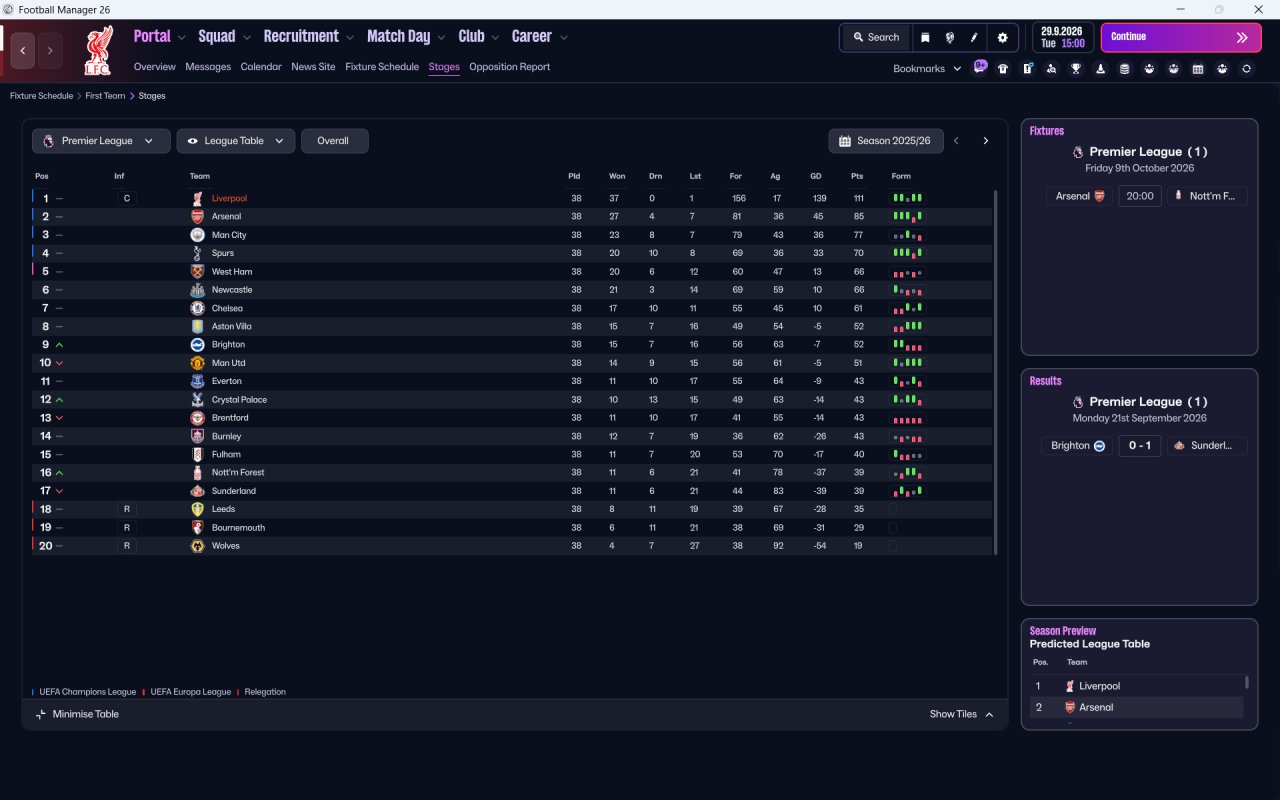1280x800 pixels.
Task: Sort by the GD column header
Action: pyautogui.click(x=816, y=176)
